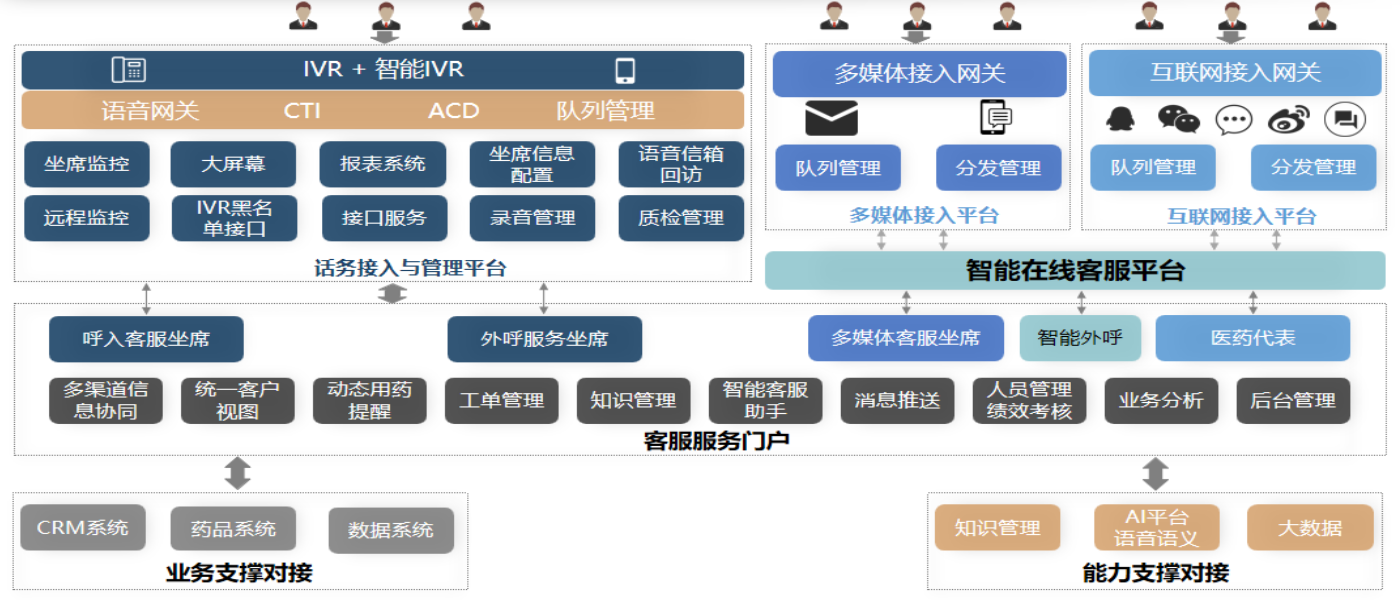Click the QQ penguin icon
The image size is (1400, 600).
(x=1120, y=119)
